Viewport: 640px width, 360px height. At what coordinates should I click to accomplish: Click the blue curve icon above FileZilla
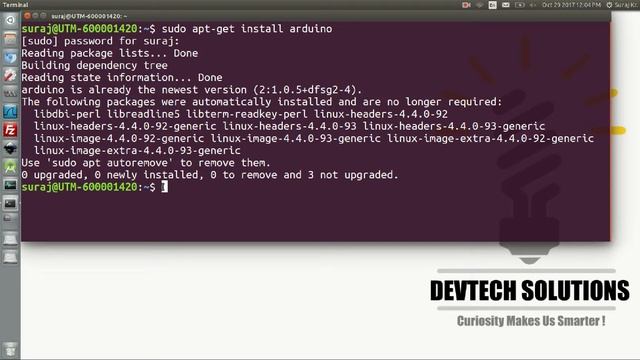click(10, 111)
